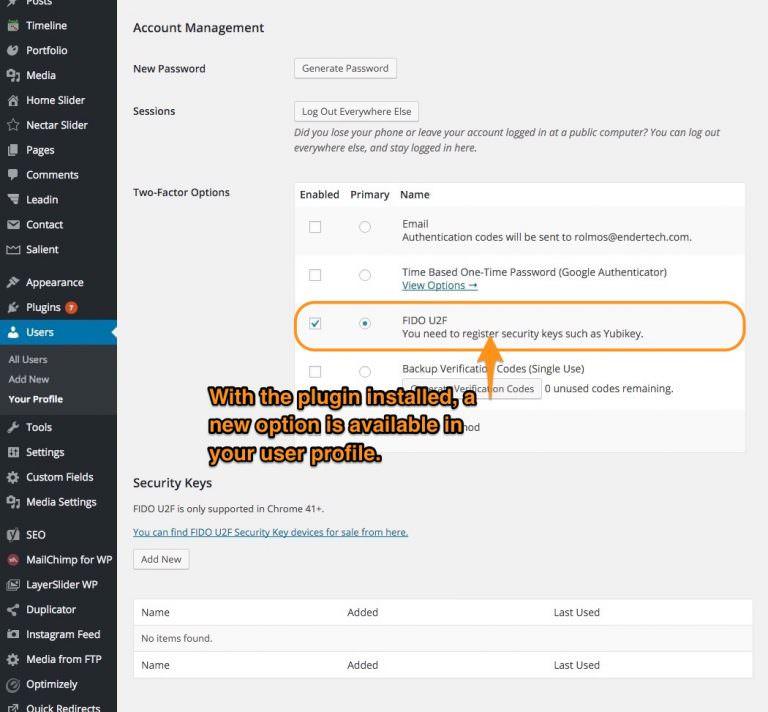Click the Comments speech bubble icon
Image resolution: width=768 pixels, height=712 pixels.
click(x=13, y=175)
